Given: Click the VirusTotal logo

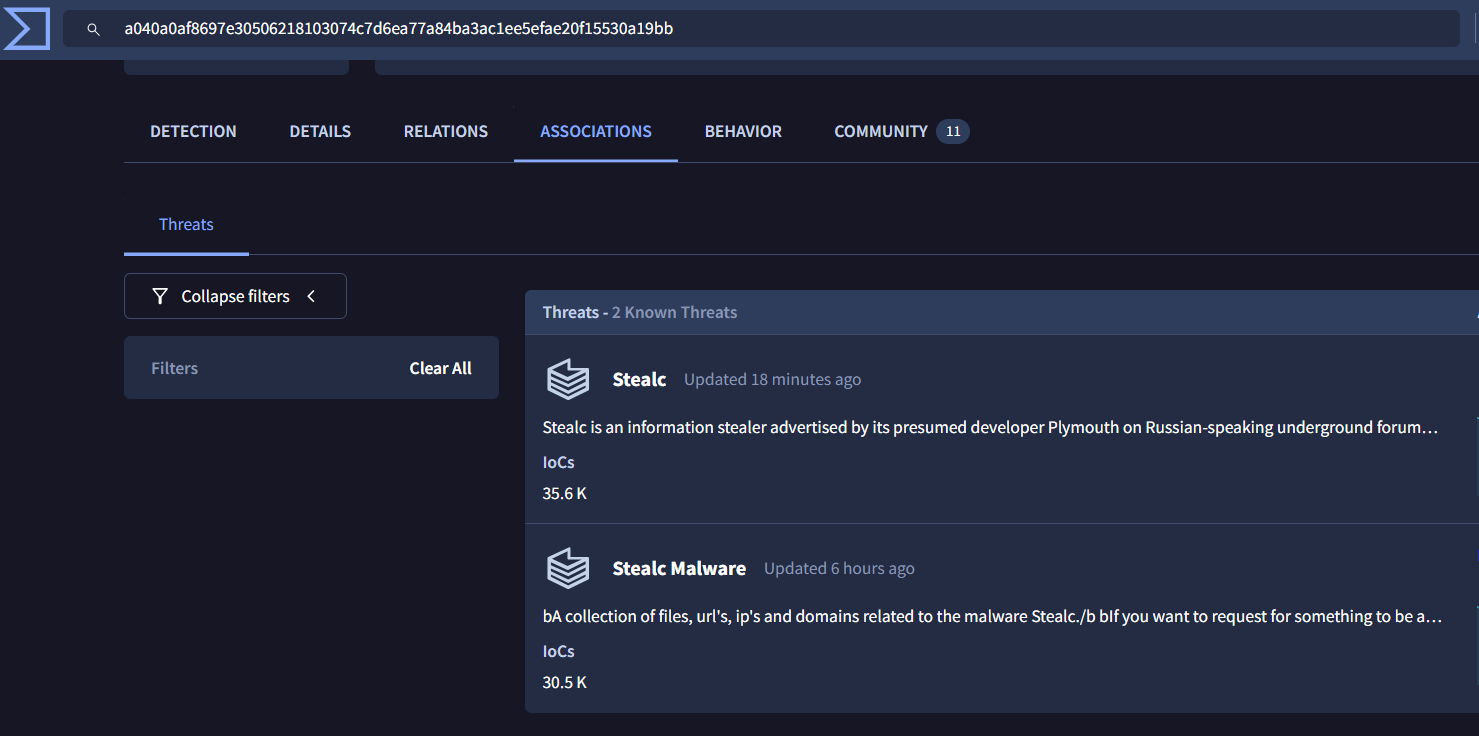Looking at the screenshot, I should tap(26, 28).
